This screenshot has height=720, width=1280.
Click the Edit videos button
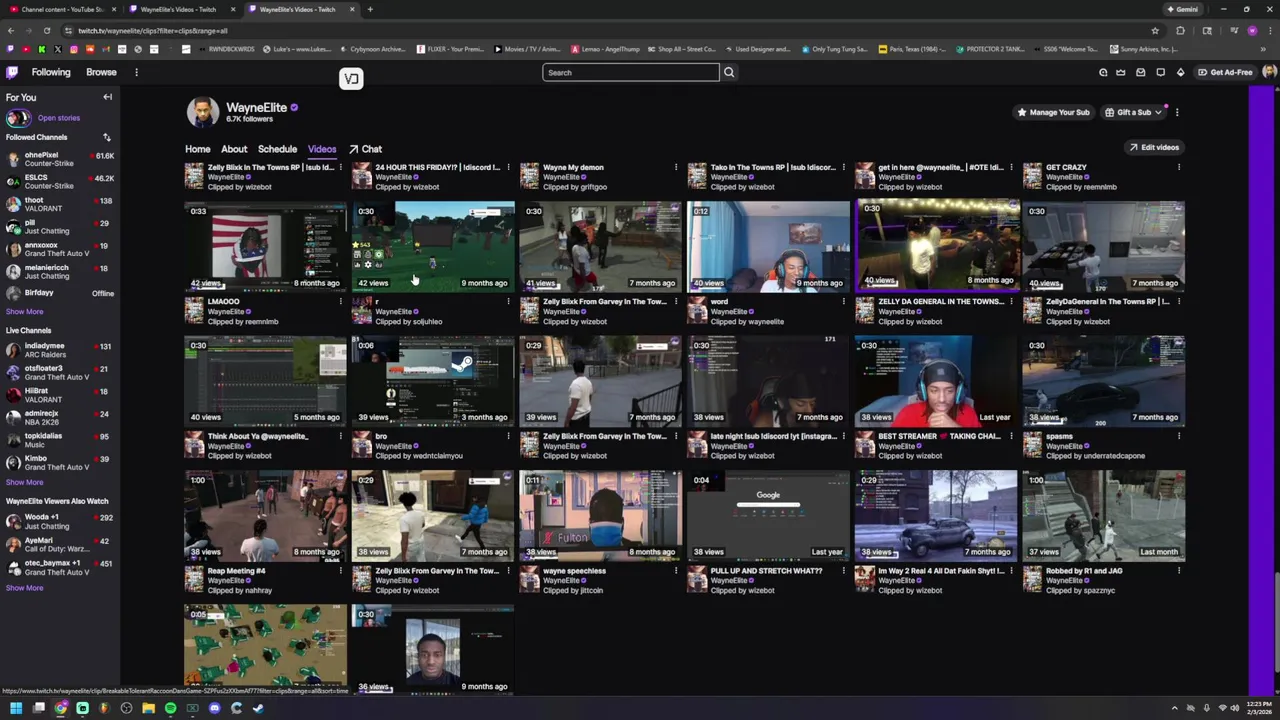point(1154,147)
